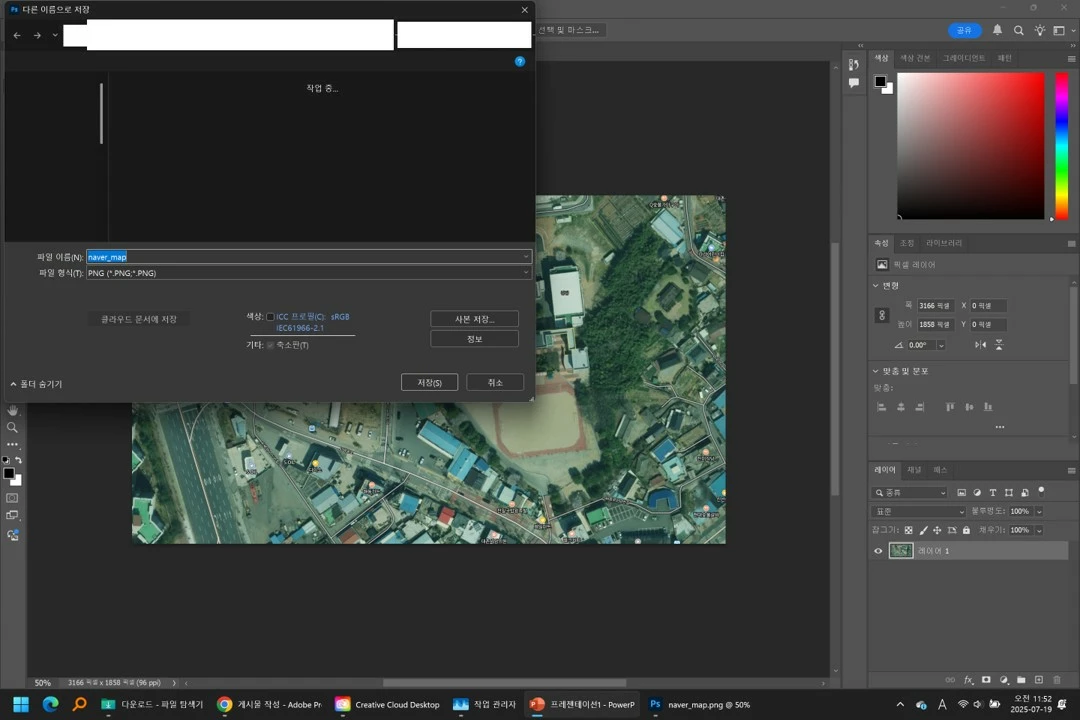Toggle the width-height link constraint icon
Screen dimensions: 1080x720
coord(882,315)
